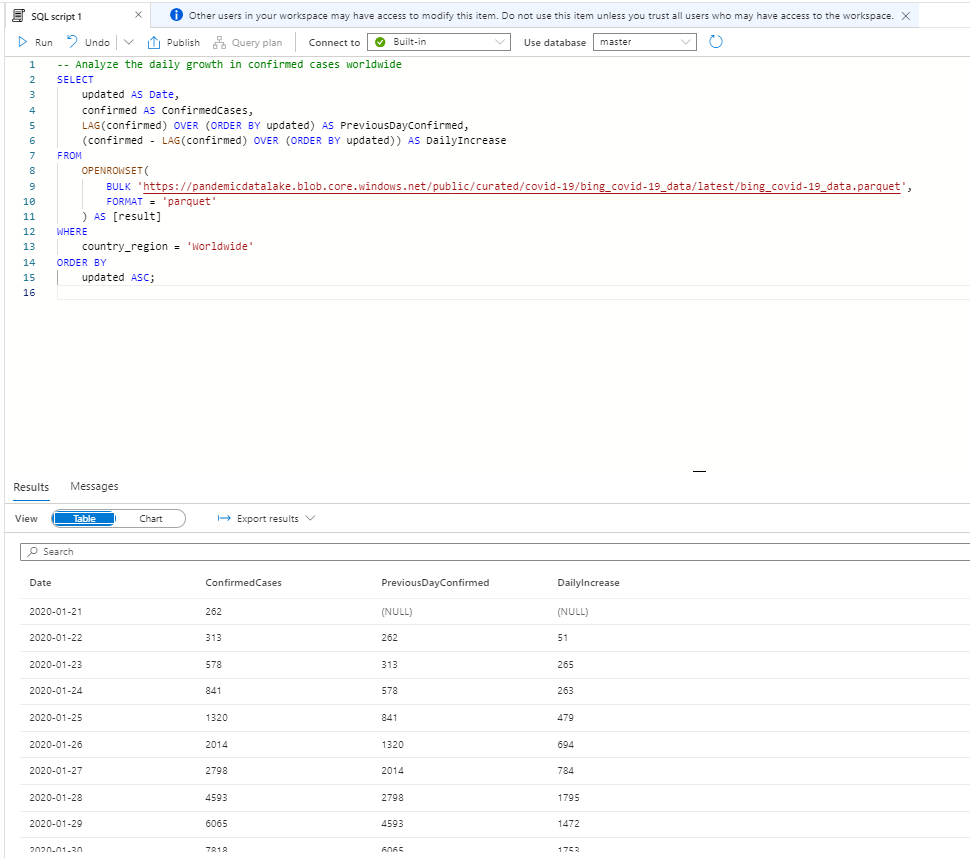
Task: Sort by the DailyIncrease column header
Action: (x=588, y=583)
